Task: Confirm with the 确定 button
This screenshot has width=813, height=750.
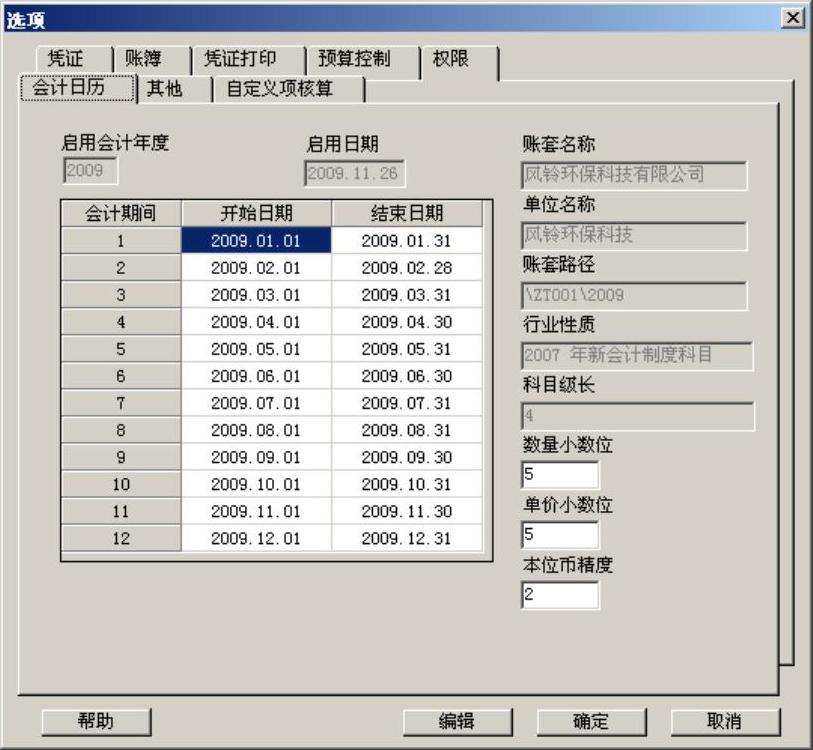Action: 591,721
